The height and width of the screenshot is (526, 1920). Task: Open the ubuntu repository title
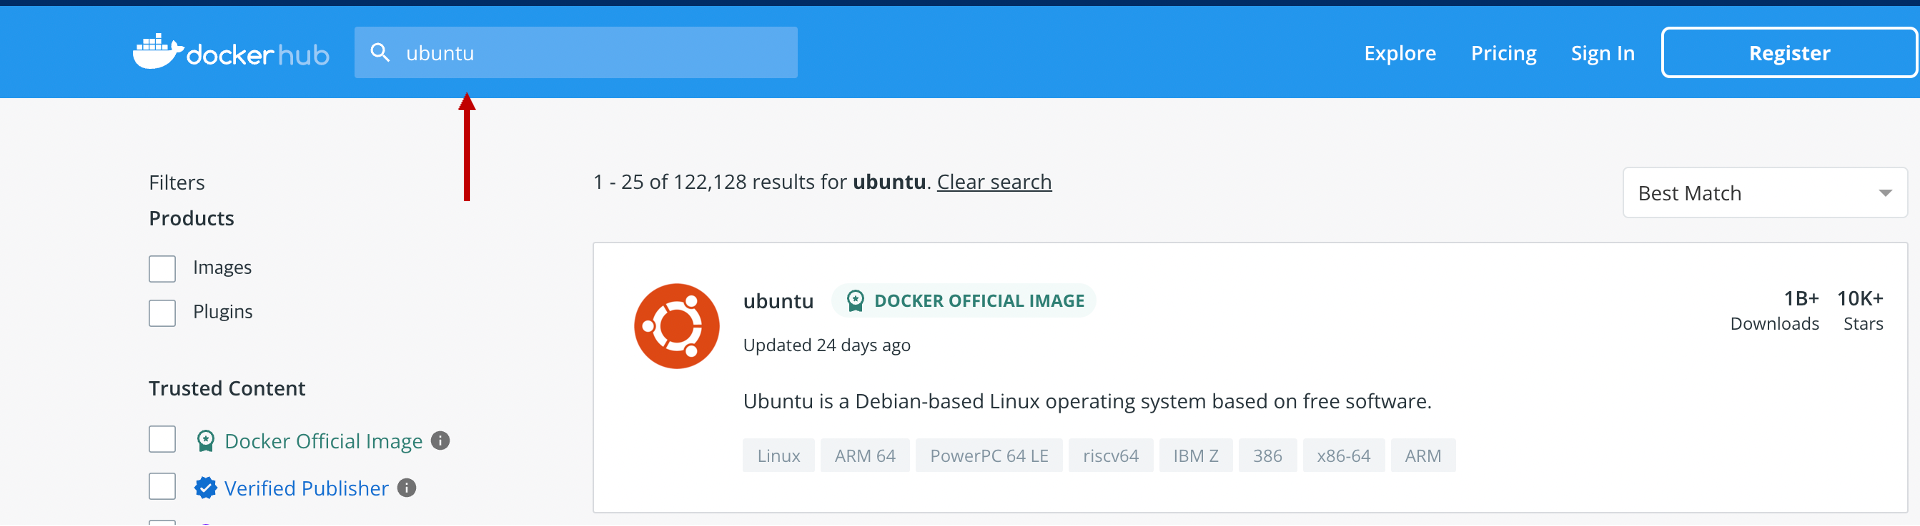(x=778, y=301)
